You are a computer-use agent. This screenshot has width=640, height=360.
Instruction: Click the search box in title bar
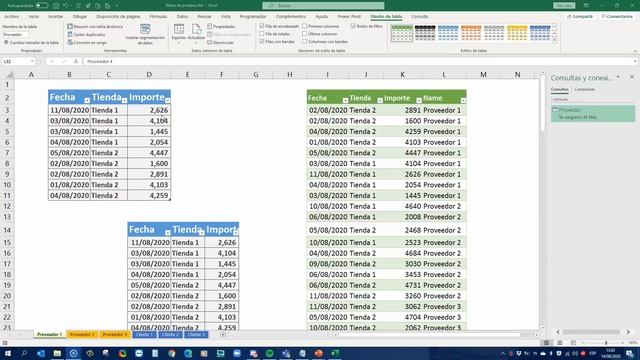pyautogui.click(x=323, y=6)
